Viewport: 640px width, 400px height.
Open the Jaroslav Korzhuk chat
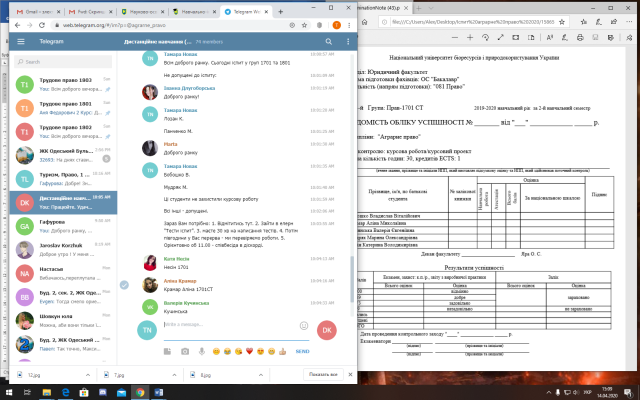tap(63, 250)
